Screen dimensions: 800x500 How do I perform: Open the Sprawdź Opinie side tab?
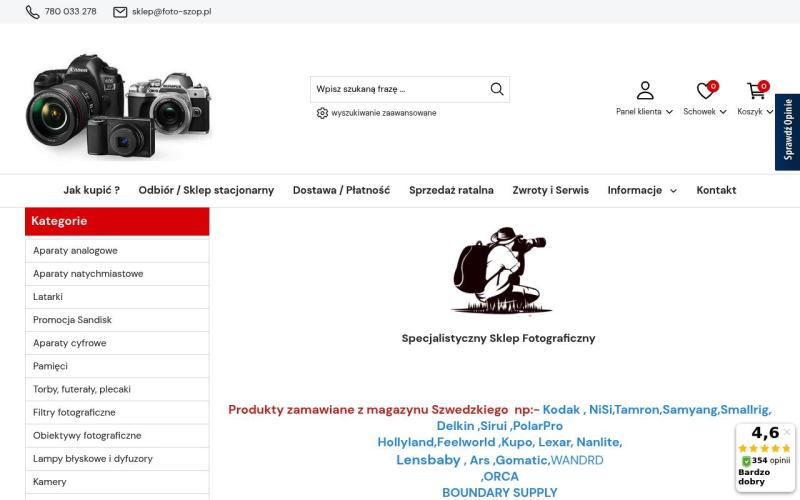coord(788,132)
